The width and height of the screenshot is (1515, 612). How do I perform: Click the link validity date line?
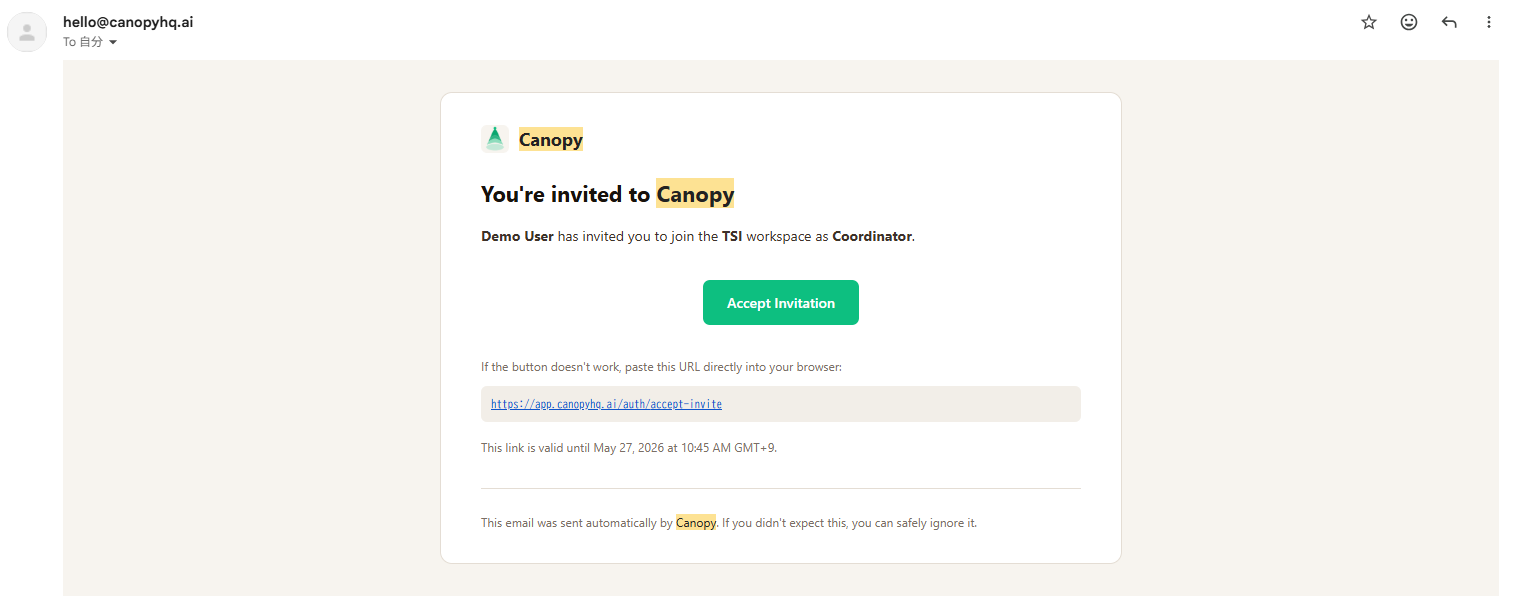[629, 448]
